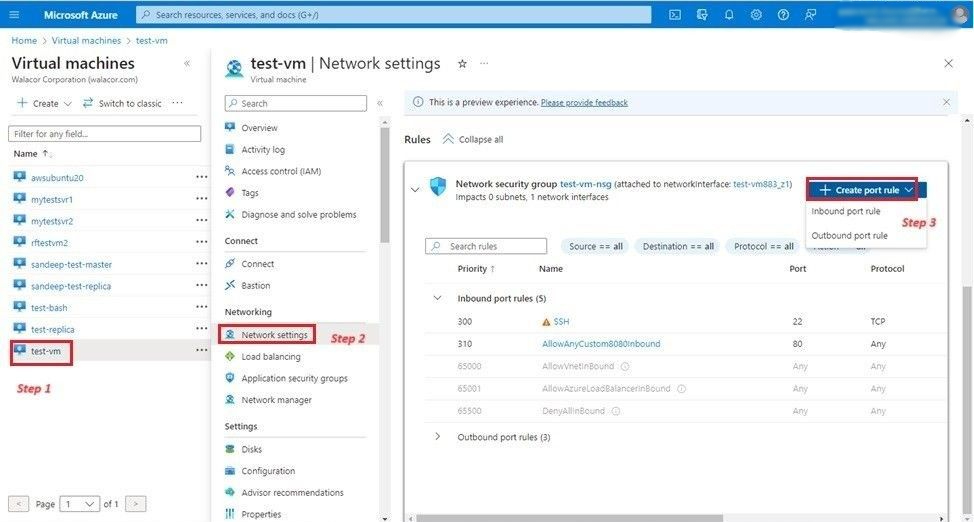Collapse the Virtual machines list pane
This screenshot has height=522, width=974.
(x=187, y=63)
